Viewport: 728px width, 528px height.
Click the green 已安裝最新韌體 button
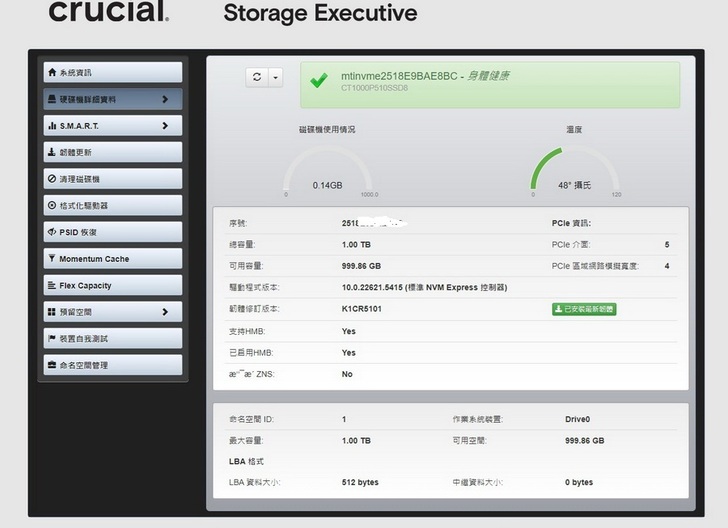point(584,309)
